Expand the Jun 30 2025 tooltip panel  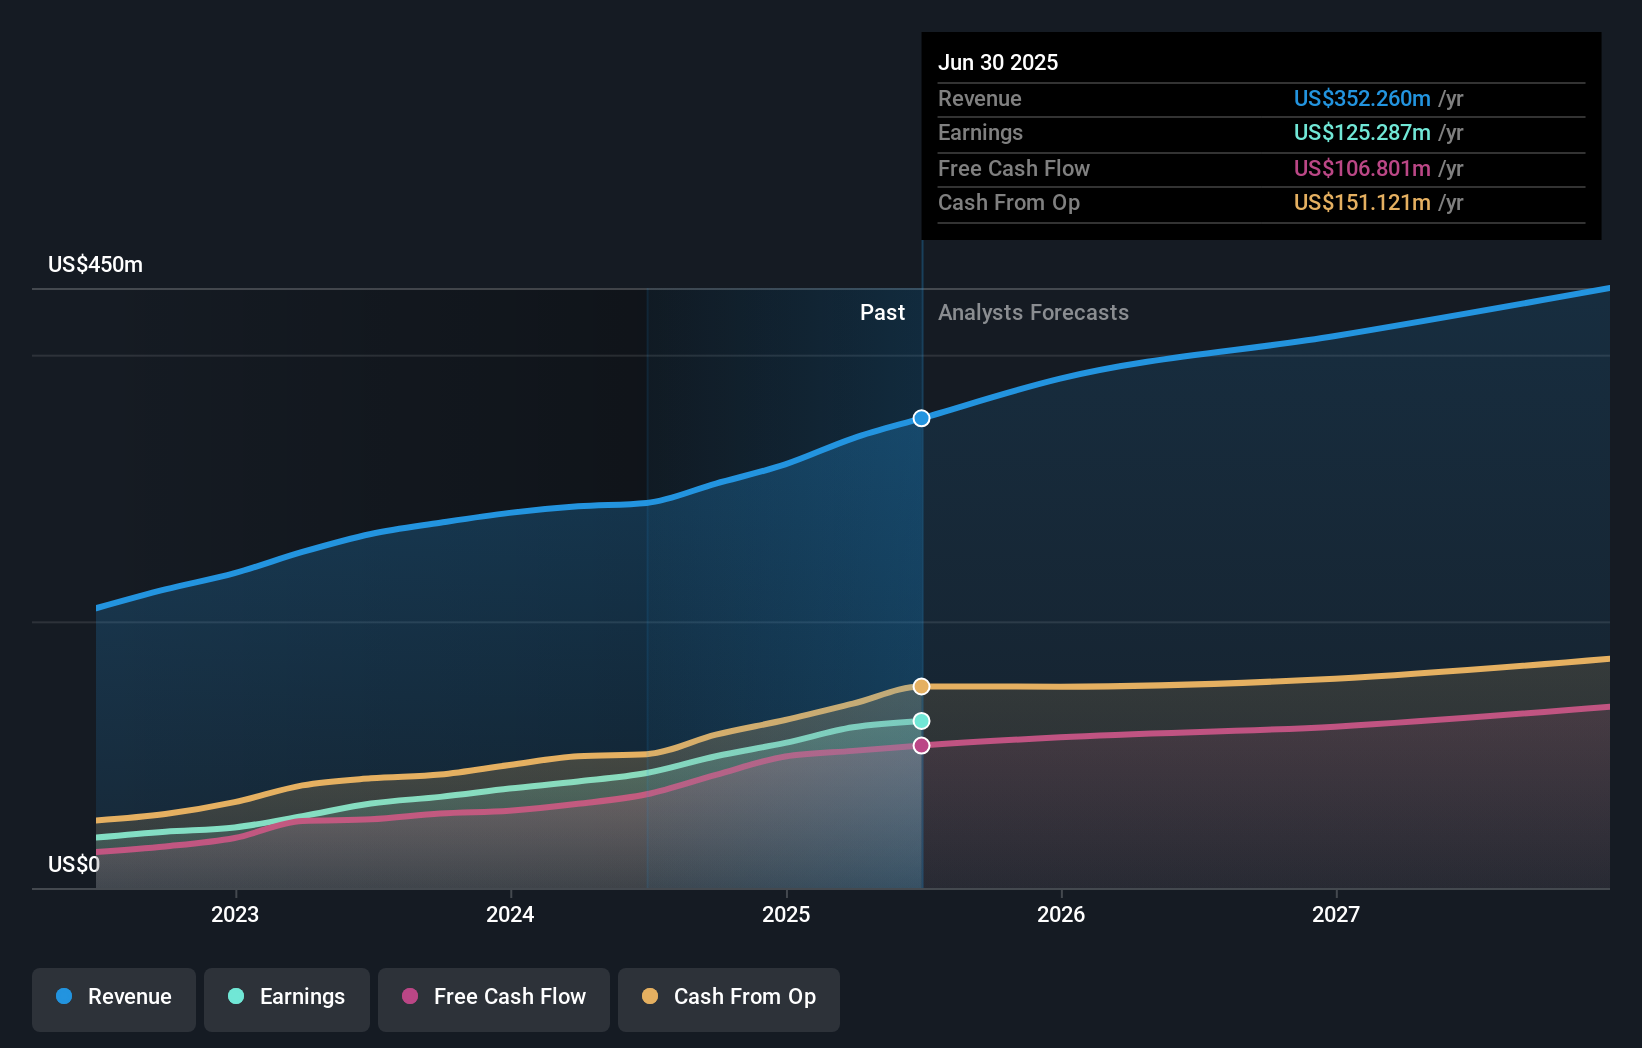[998, 62]
